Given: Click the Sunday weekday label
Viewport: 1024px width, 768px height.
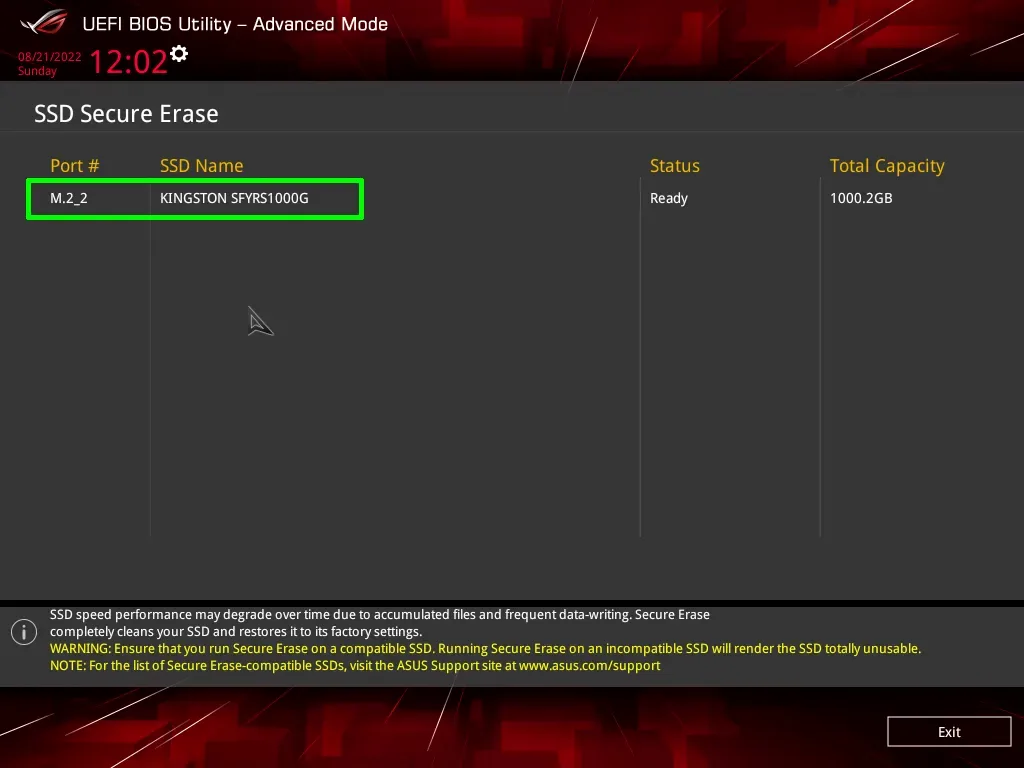Looking at the screenshot, I should [37, 71].
